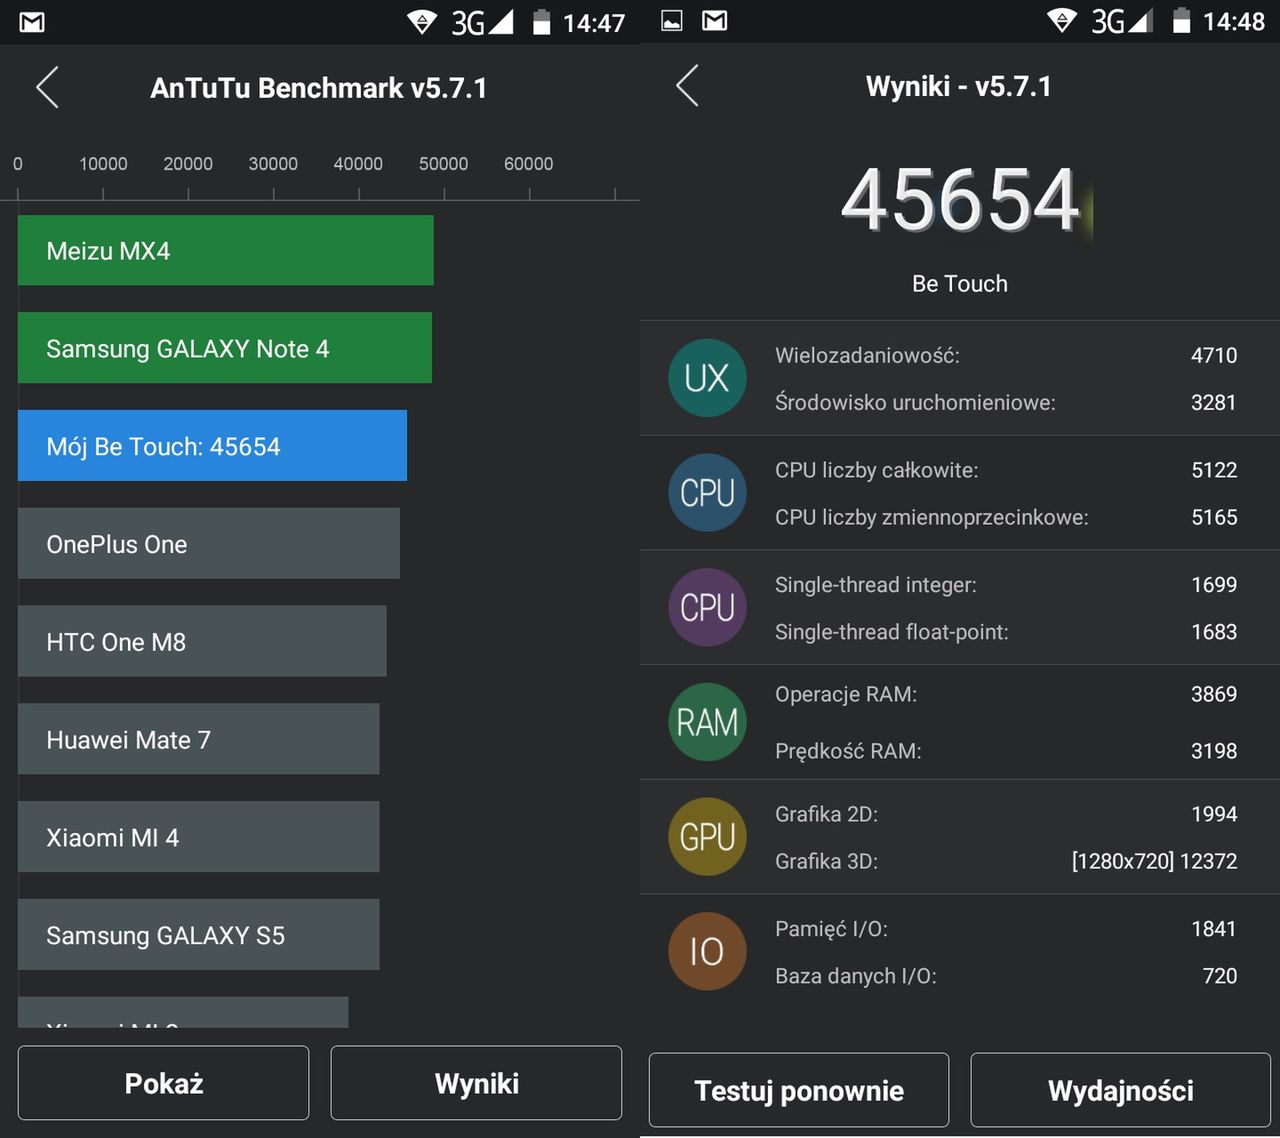This screenshot has height=1138, width=1280.
Task: Tap the left Wi-Fi status icon
Action: pos(422,22)
